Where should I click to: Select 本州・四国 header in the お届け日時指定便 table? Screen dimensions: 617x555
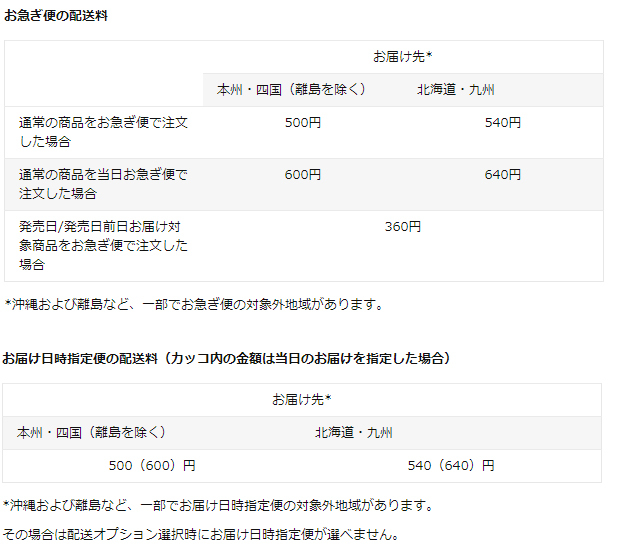click(x=91, y=433)
